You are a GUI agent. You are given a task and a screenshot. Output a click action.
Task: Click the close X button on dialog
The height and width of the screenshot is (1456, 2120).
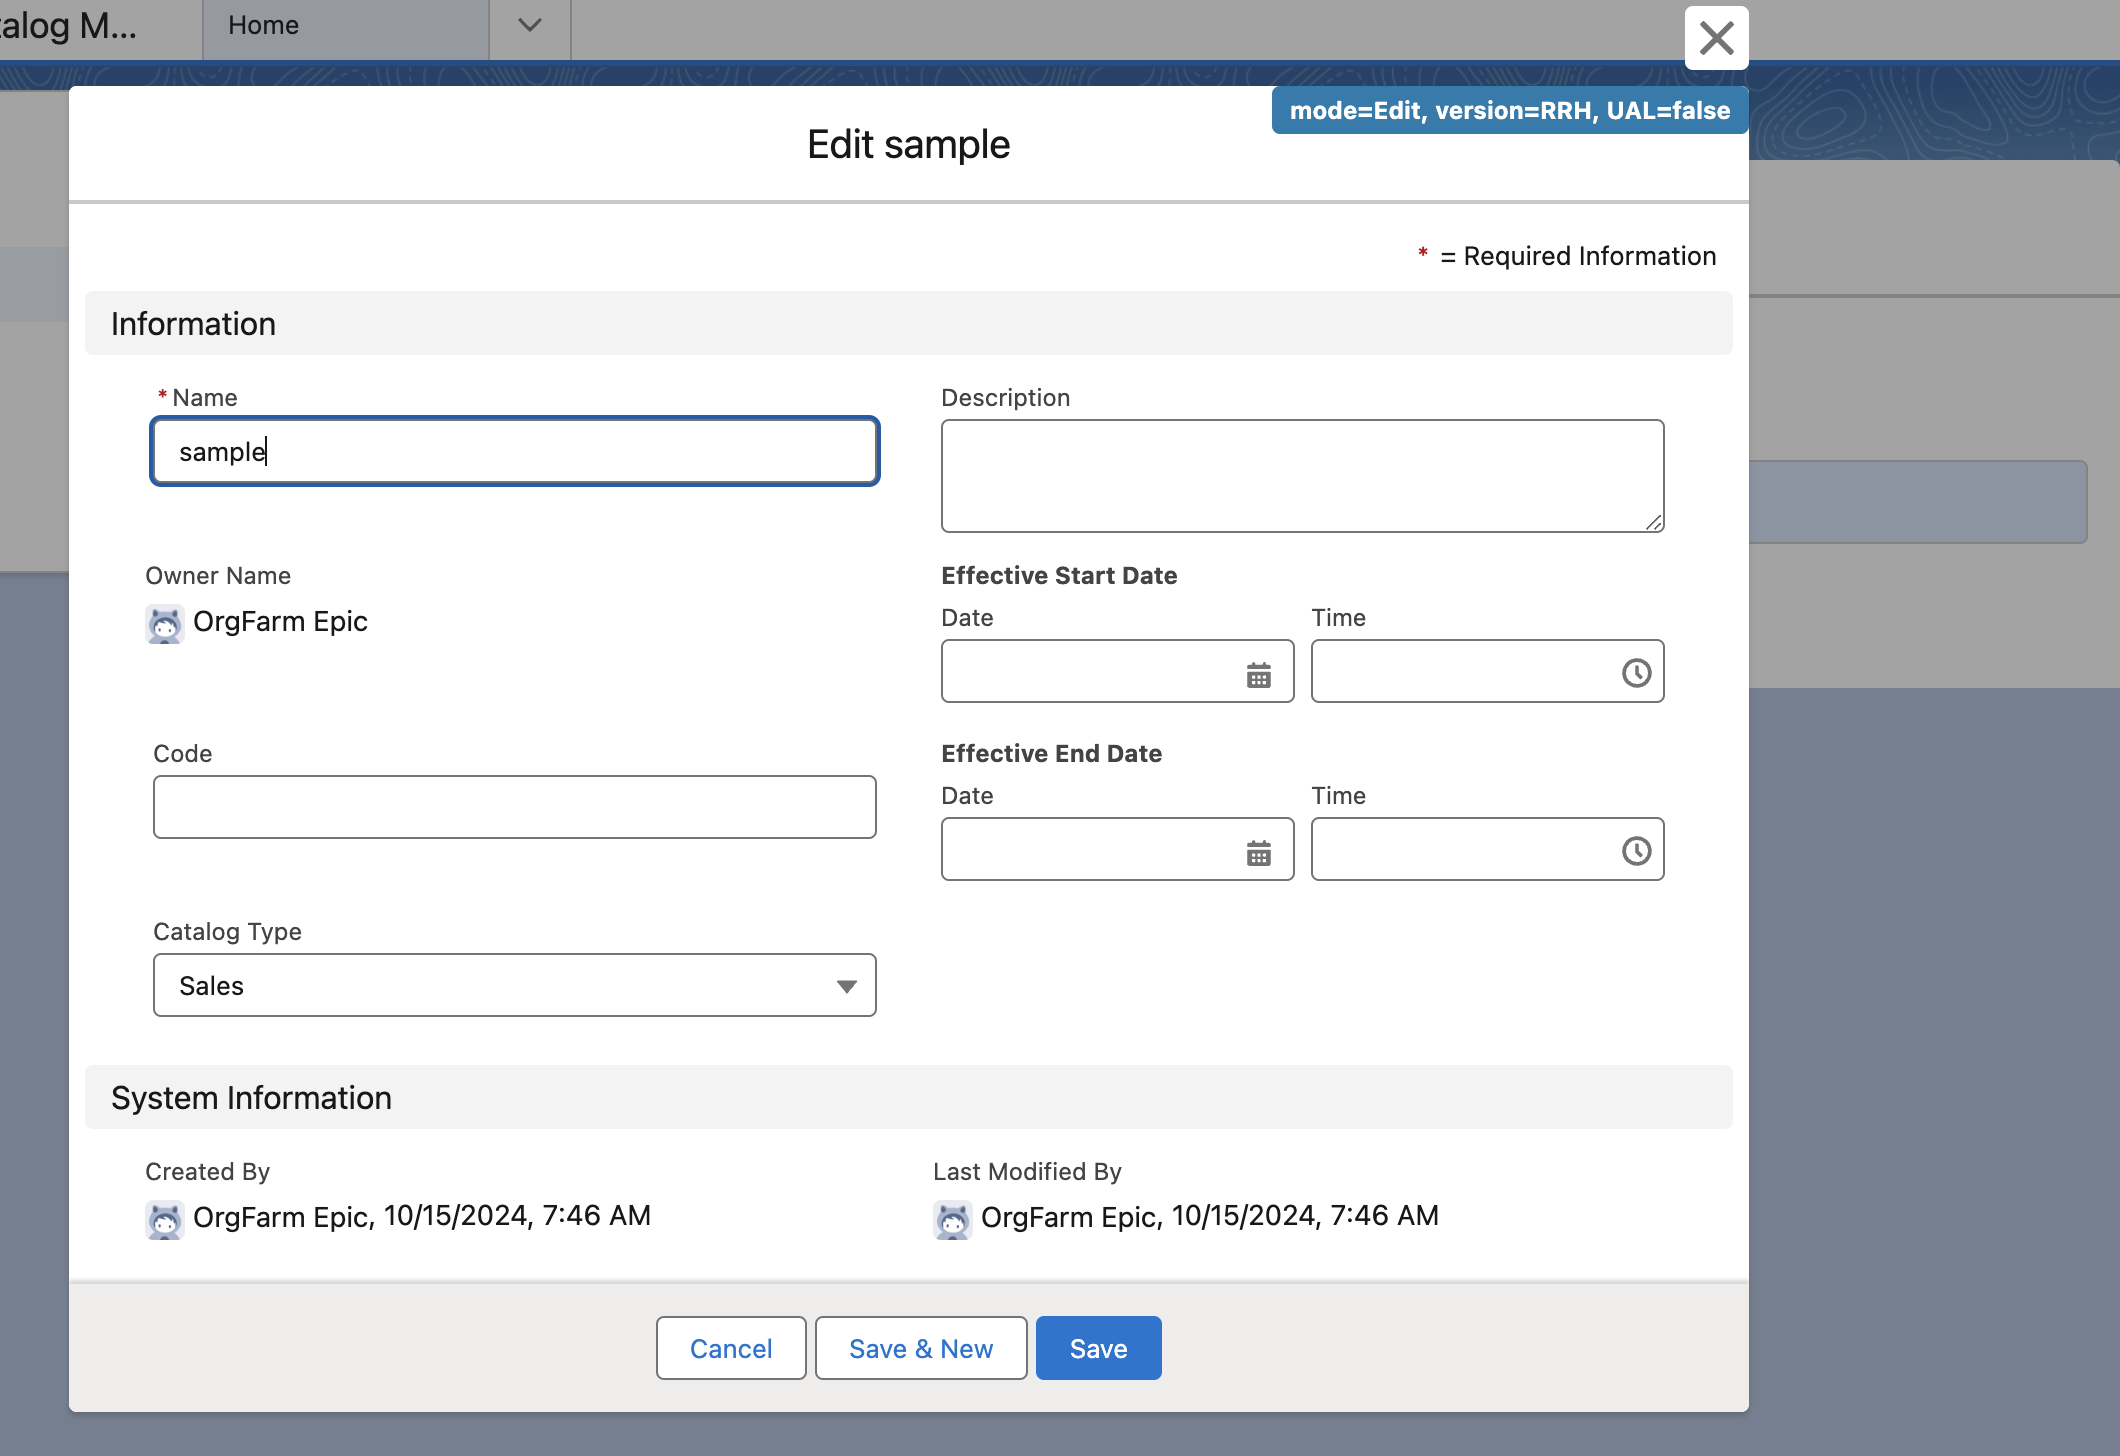pyautogui.click(x=1716, y=35)
